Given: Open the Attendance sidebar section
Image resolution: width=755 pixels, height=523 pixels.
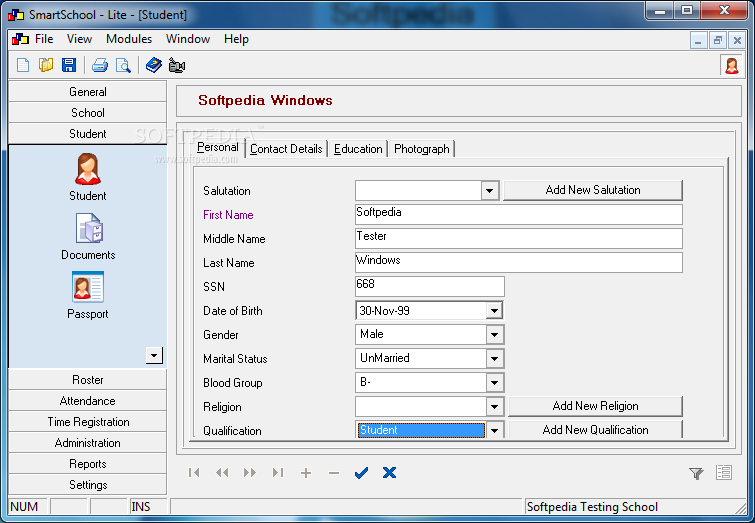Looking at the screenshot, I should [88, 401].
